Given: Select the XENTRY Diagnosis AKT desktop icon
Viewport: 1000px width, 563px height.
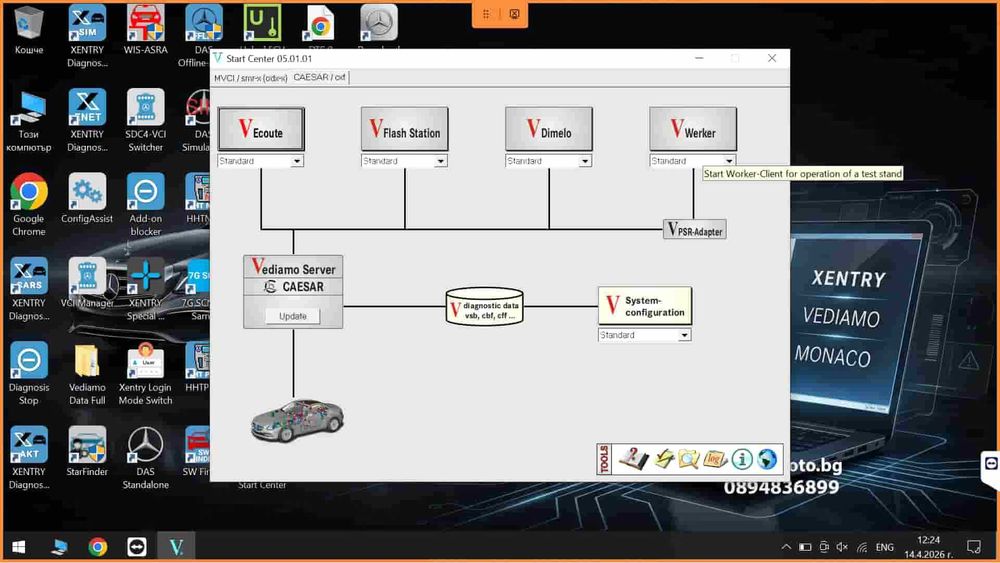Looking at the screenshot, I should point(29,458).
